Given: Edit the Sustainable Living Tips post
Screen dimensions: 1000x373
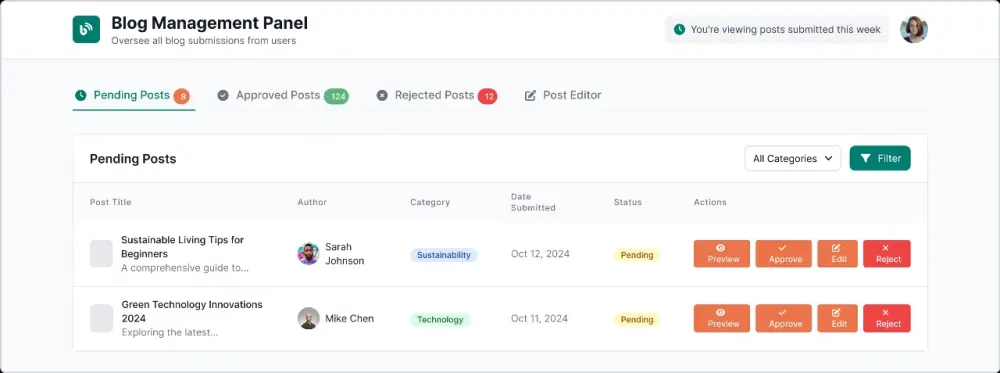Looking at the screenshot, I should point(837,254).
